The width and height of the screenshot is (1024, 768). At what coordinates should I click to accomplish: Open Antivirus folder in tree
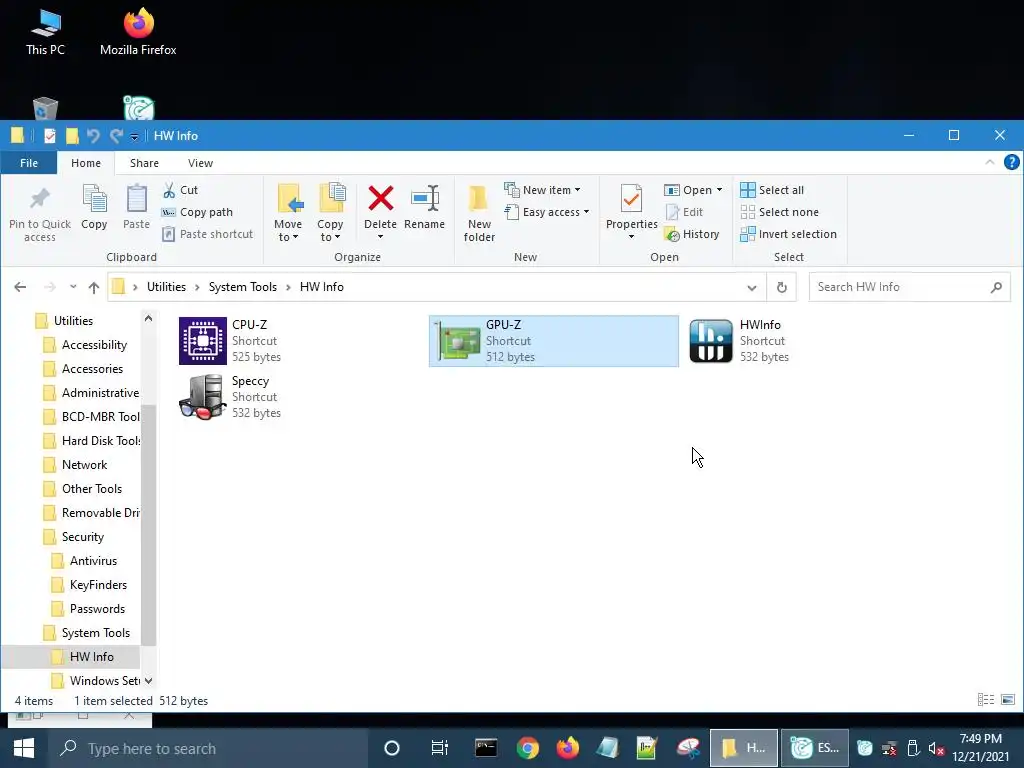[93, 561]
